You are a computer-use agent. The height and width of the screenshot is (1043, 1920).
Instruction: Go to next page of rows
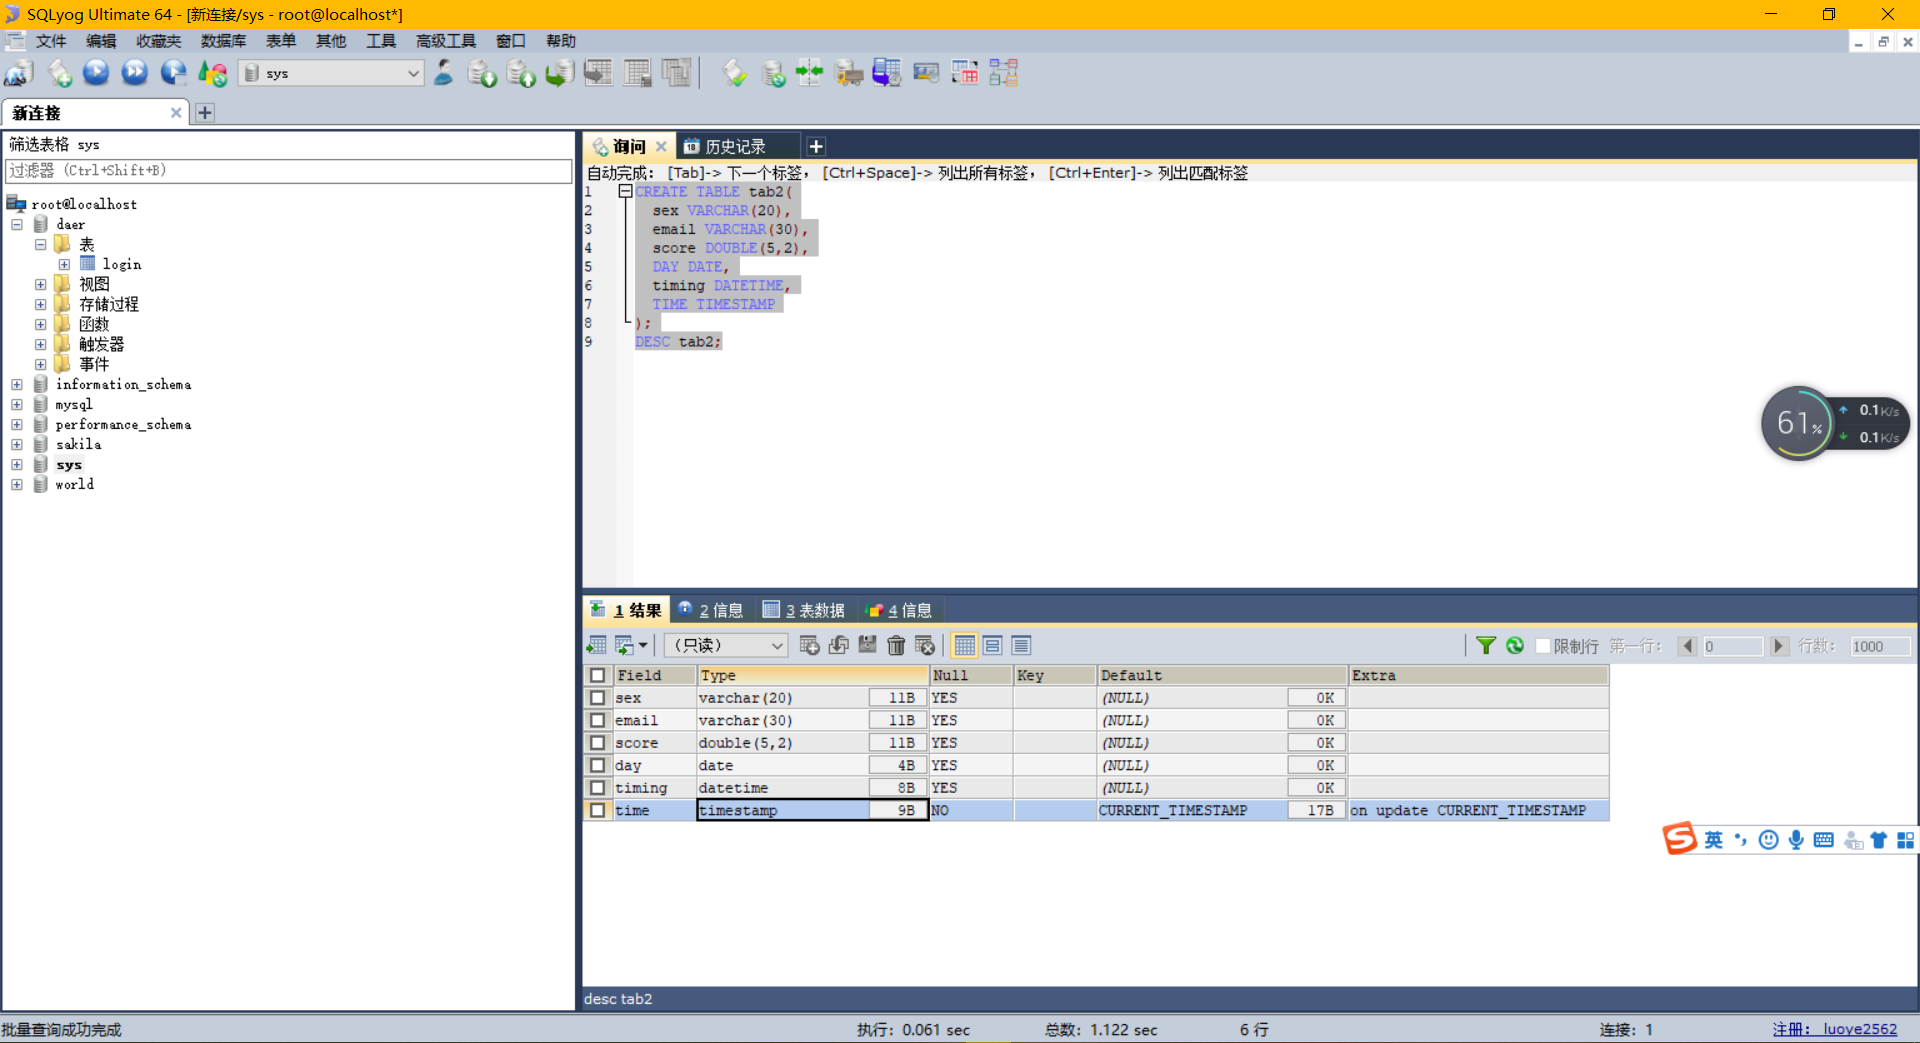[1778, 646]
